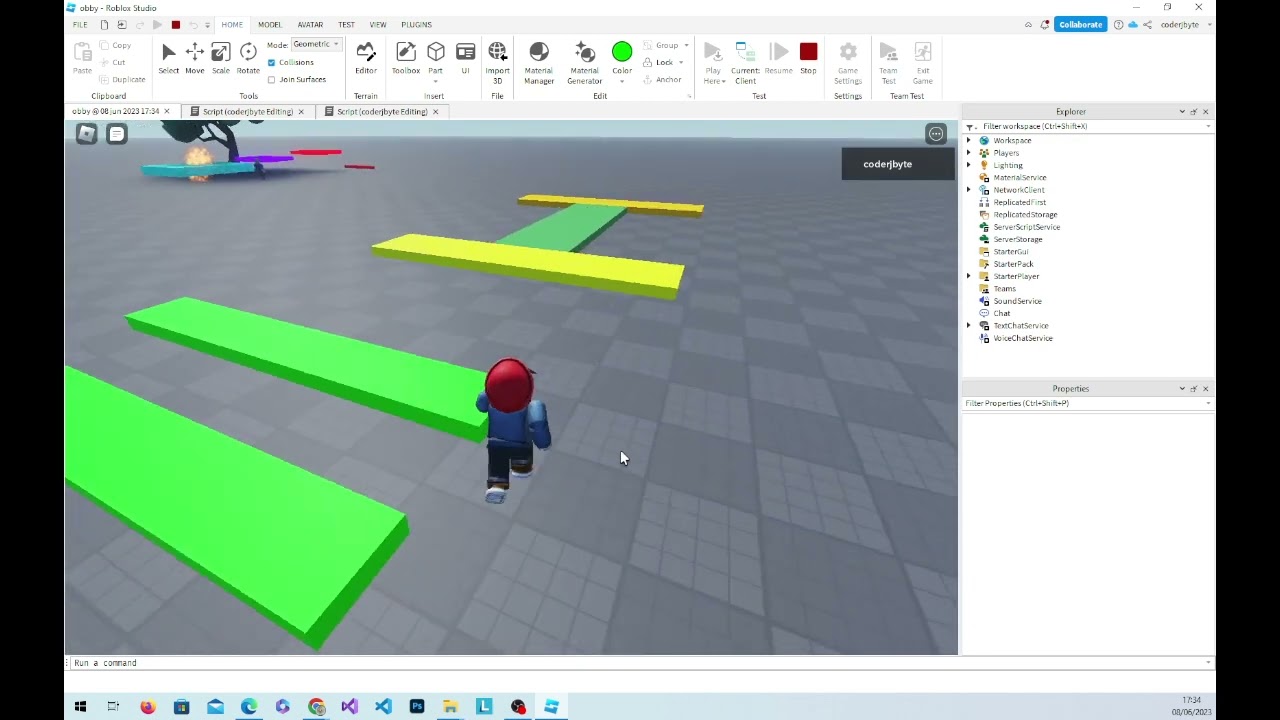This screenshot has height=720, width=1280.
Task: Open Material Manager
Action: (539, 62)
